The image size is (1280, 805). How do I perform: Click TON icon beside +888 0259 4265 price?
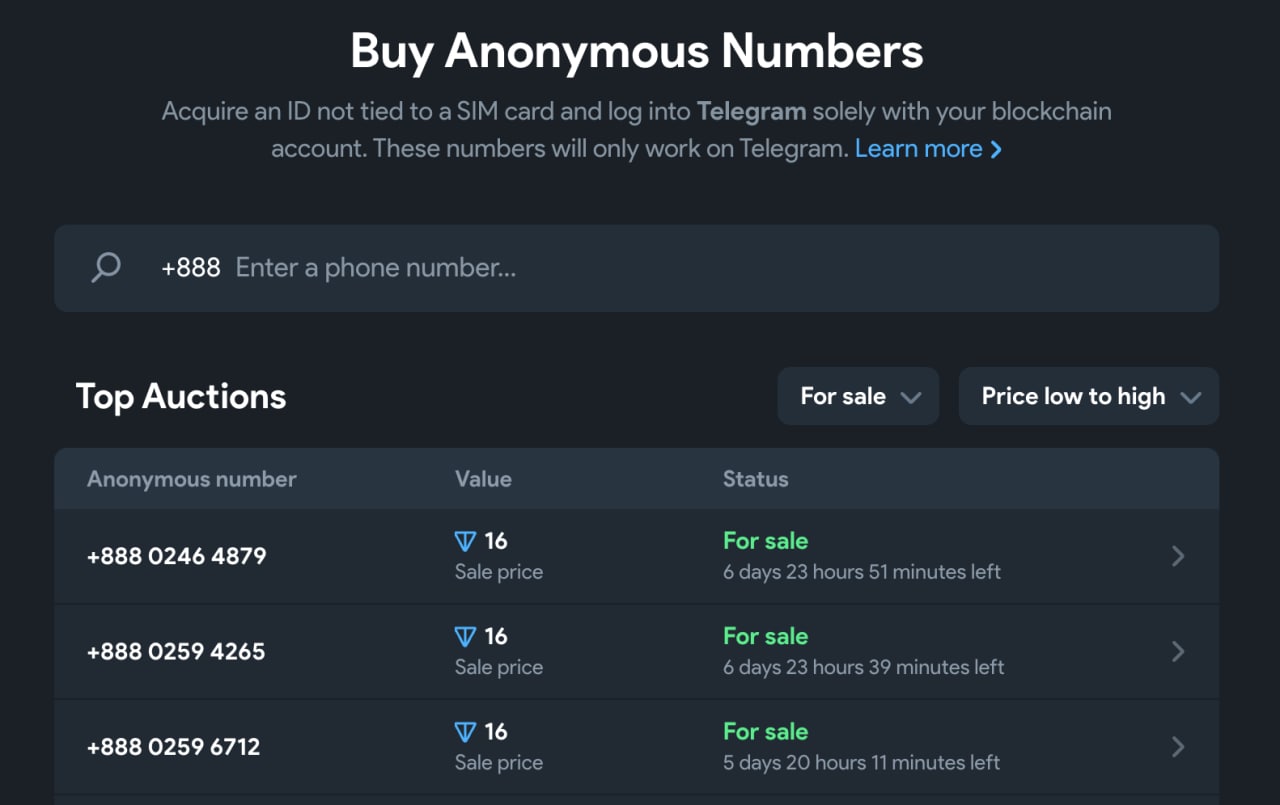(x=465, y=636)
